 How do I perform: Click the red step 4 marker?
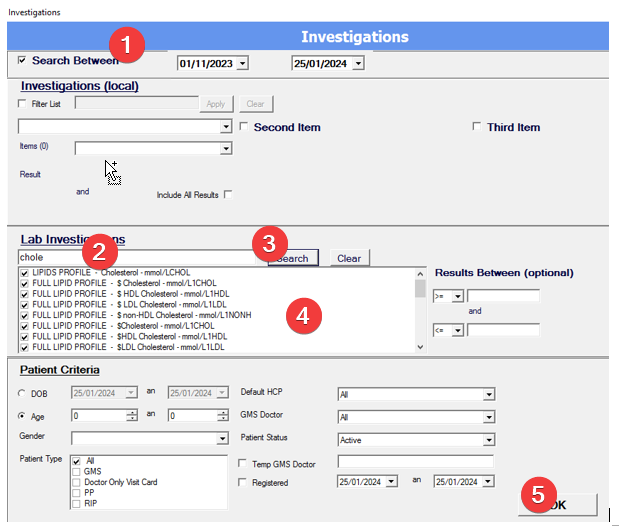click(304, 315)
